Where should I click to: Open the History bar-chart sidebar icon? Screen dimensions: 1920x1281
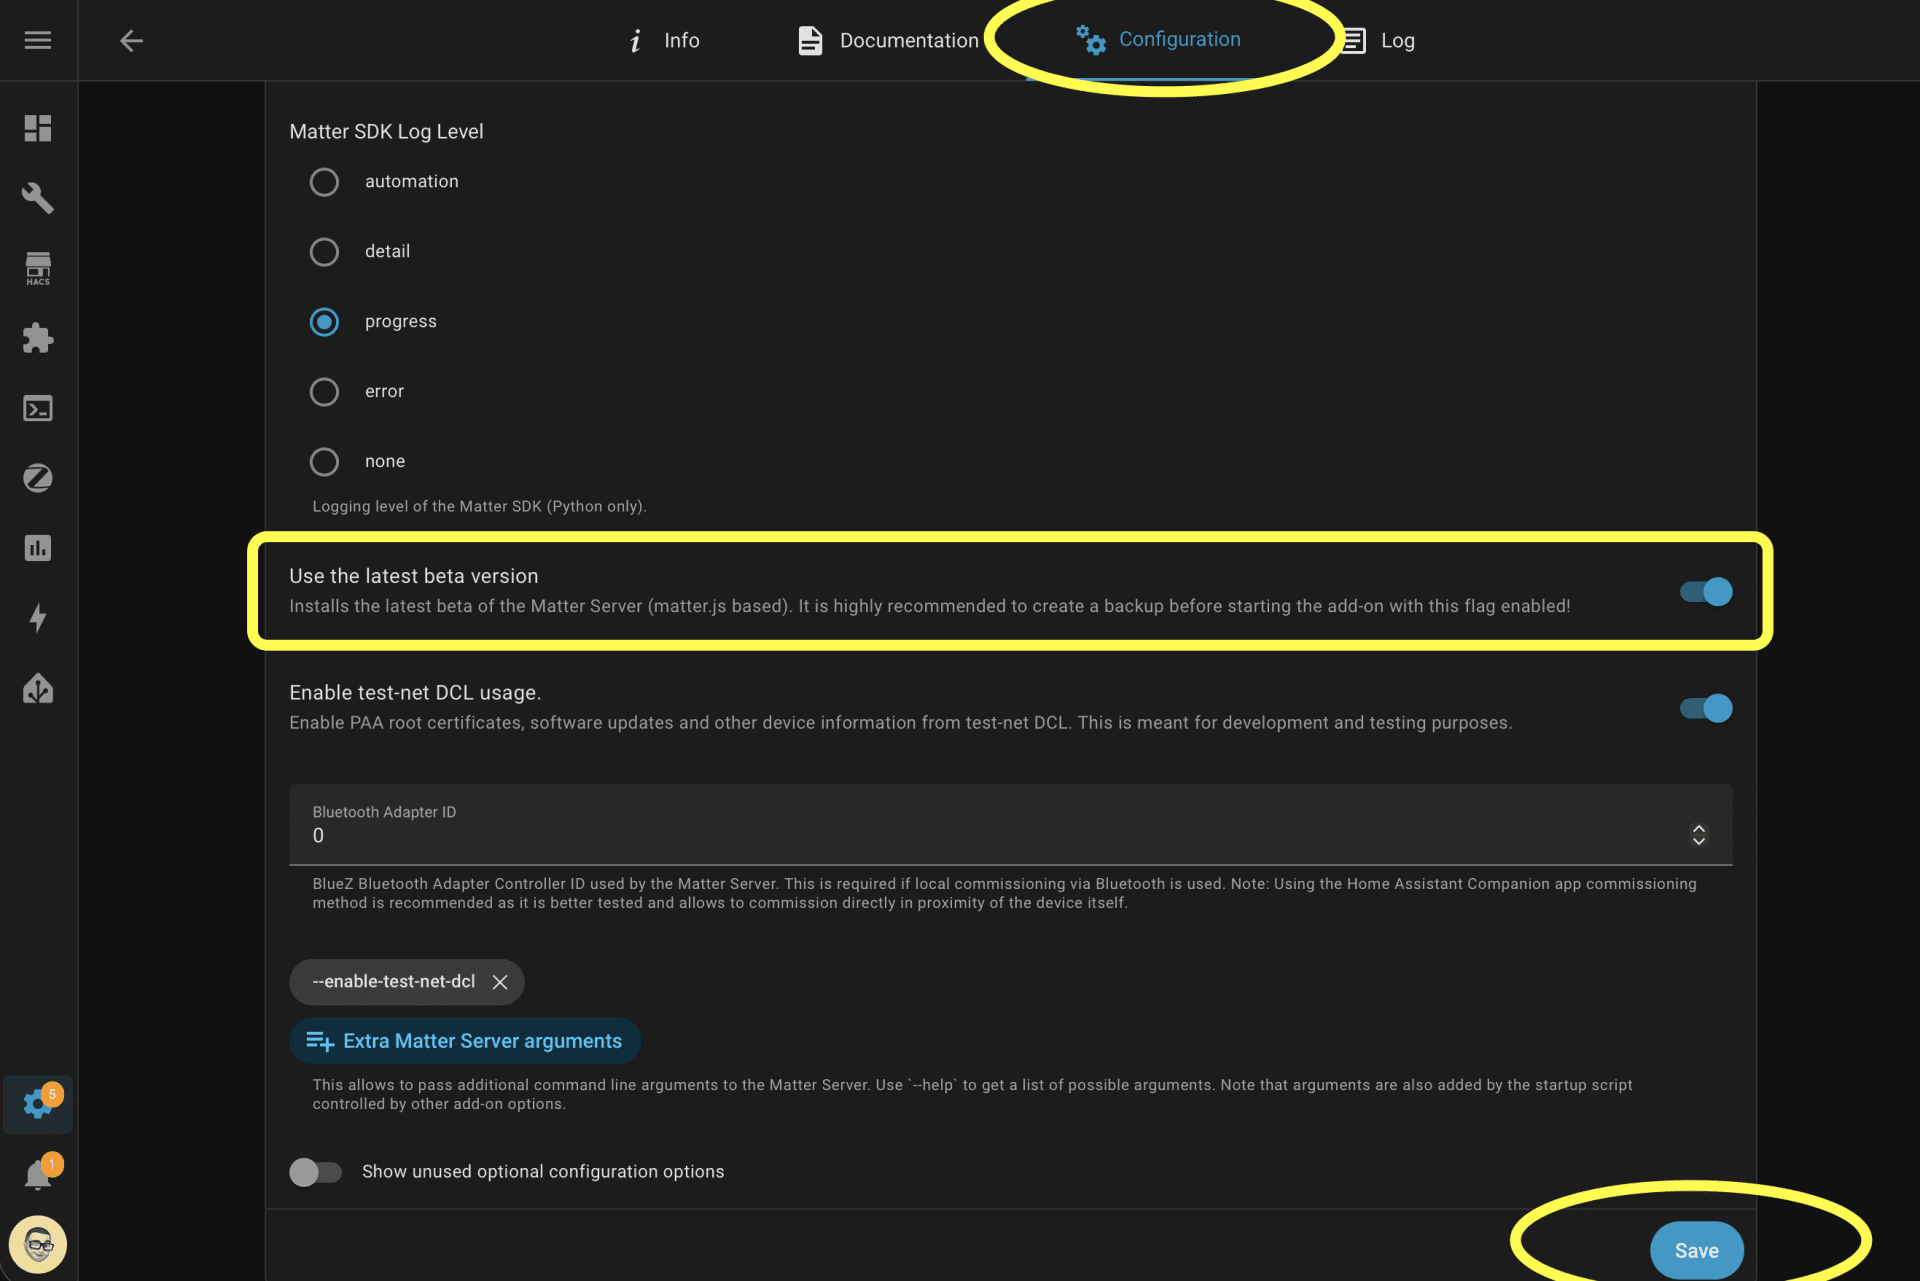point(37,547)
